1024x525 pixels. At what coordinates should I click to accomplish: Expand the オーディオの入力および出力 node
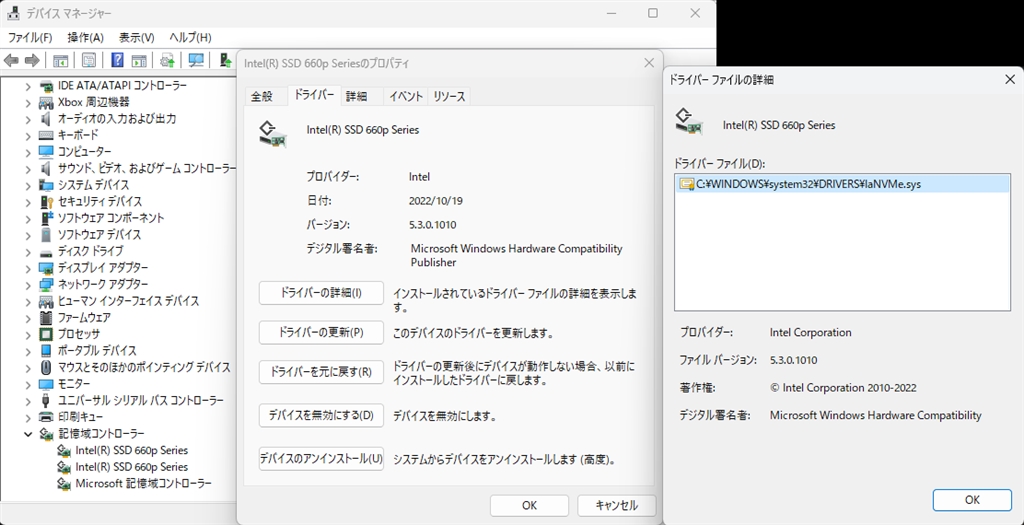(x=28, y=119)
